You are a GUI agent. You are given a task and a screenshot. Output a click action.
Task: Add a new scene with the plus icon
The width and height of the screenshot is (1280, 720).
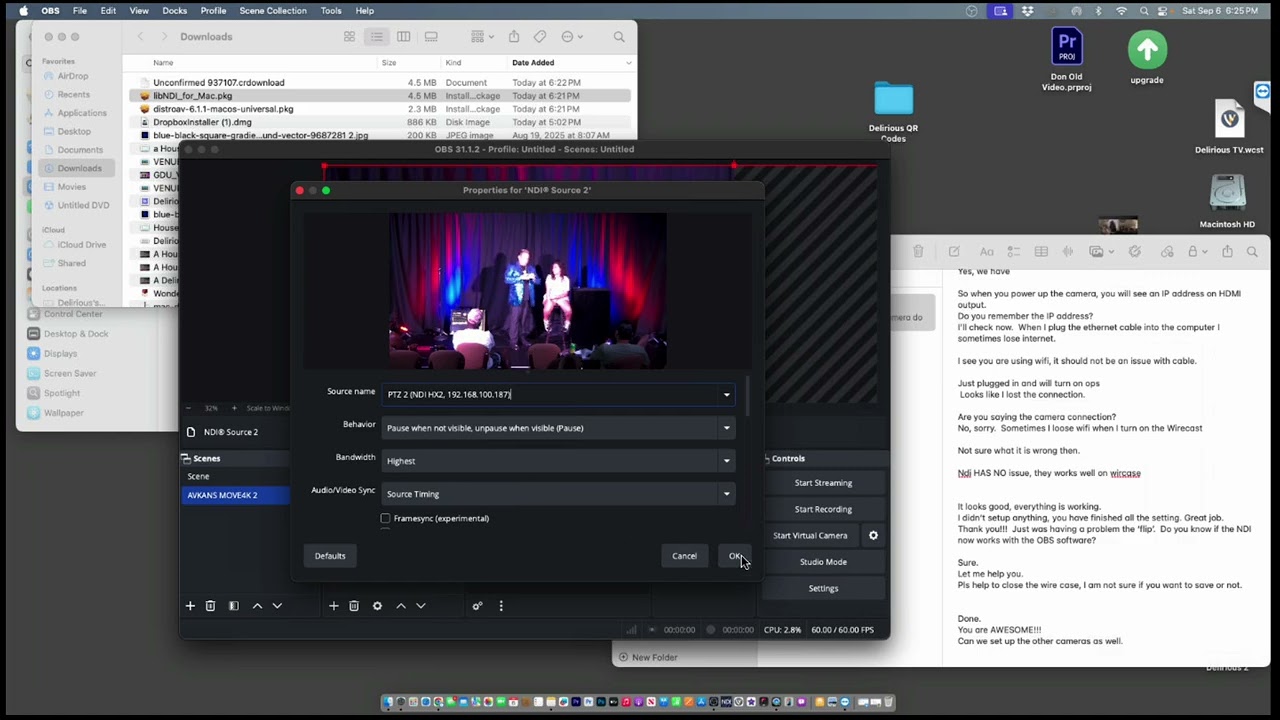tap(190, 606)
